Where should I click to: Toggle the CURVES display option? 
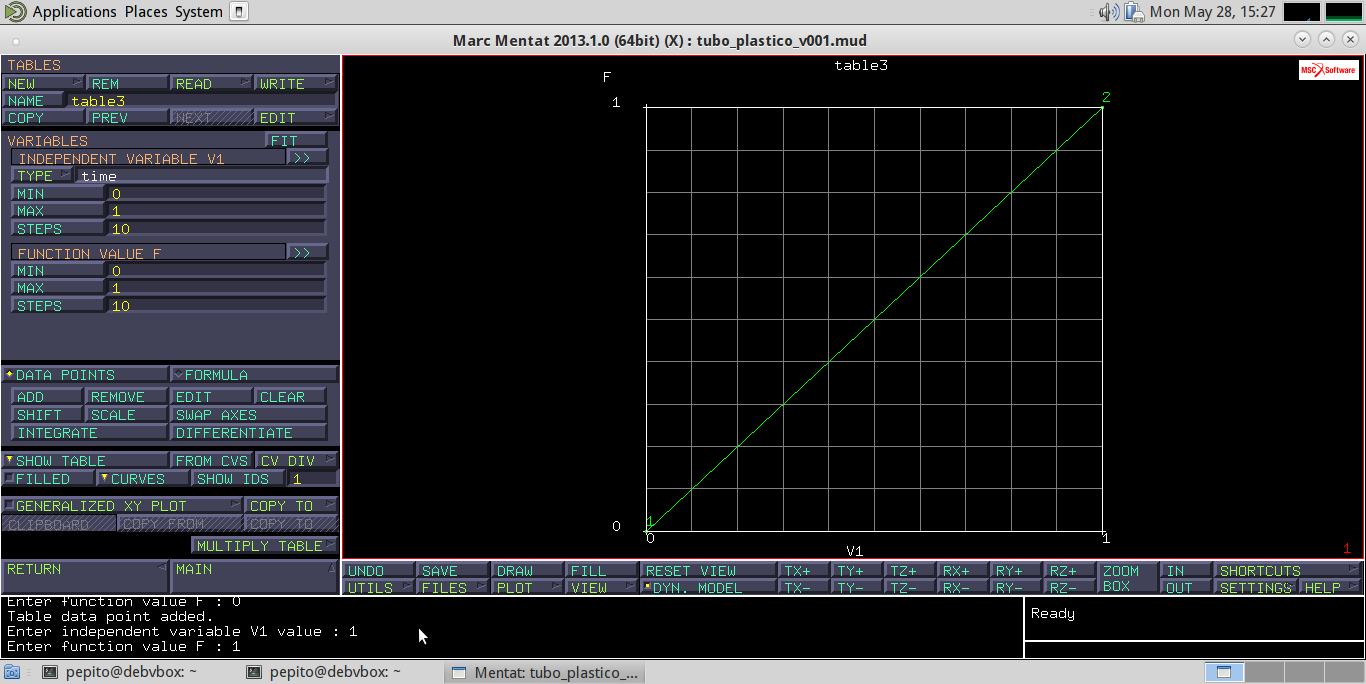[144, 479]
